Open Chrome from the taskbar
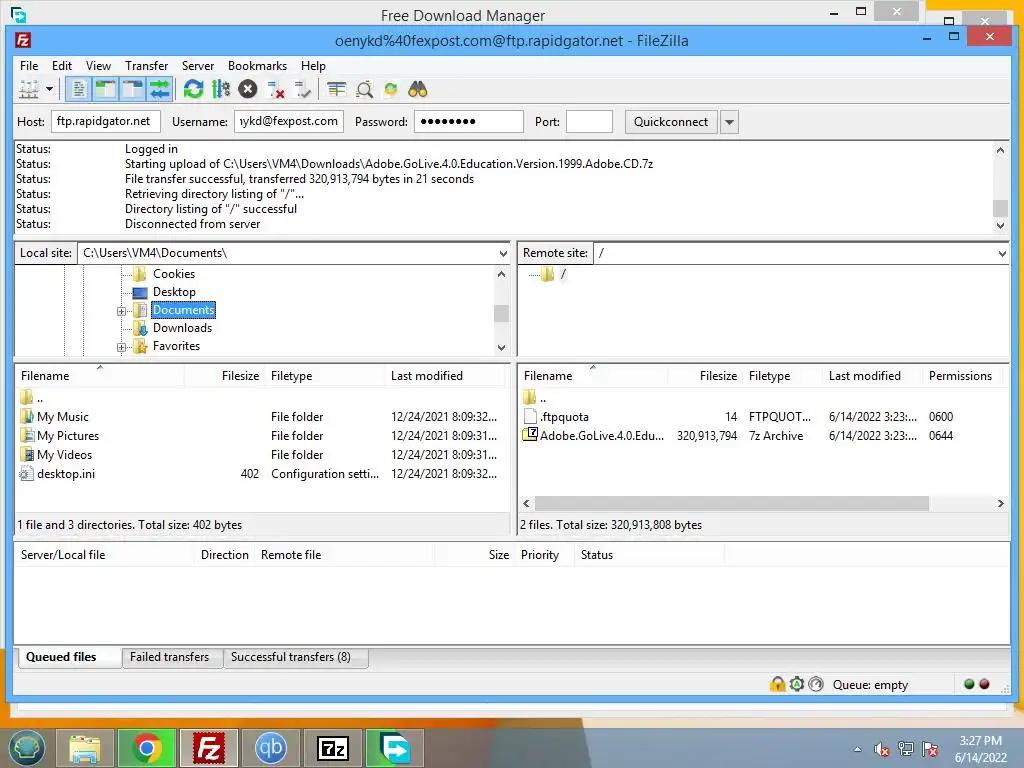 [x=147, y=748]
